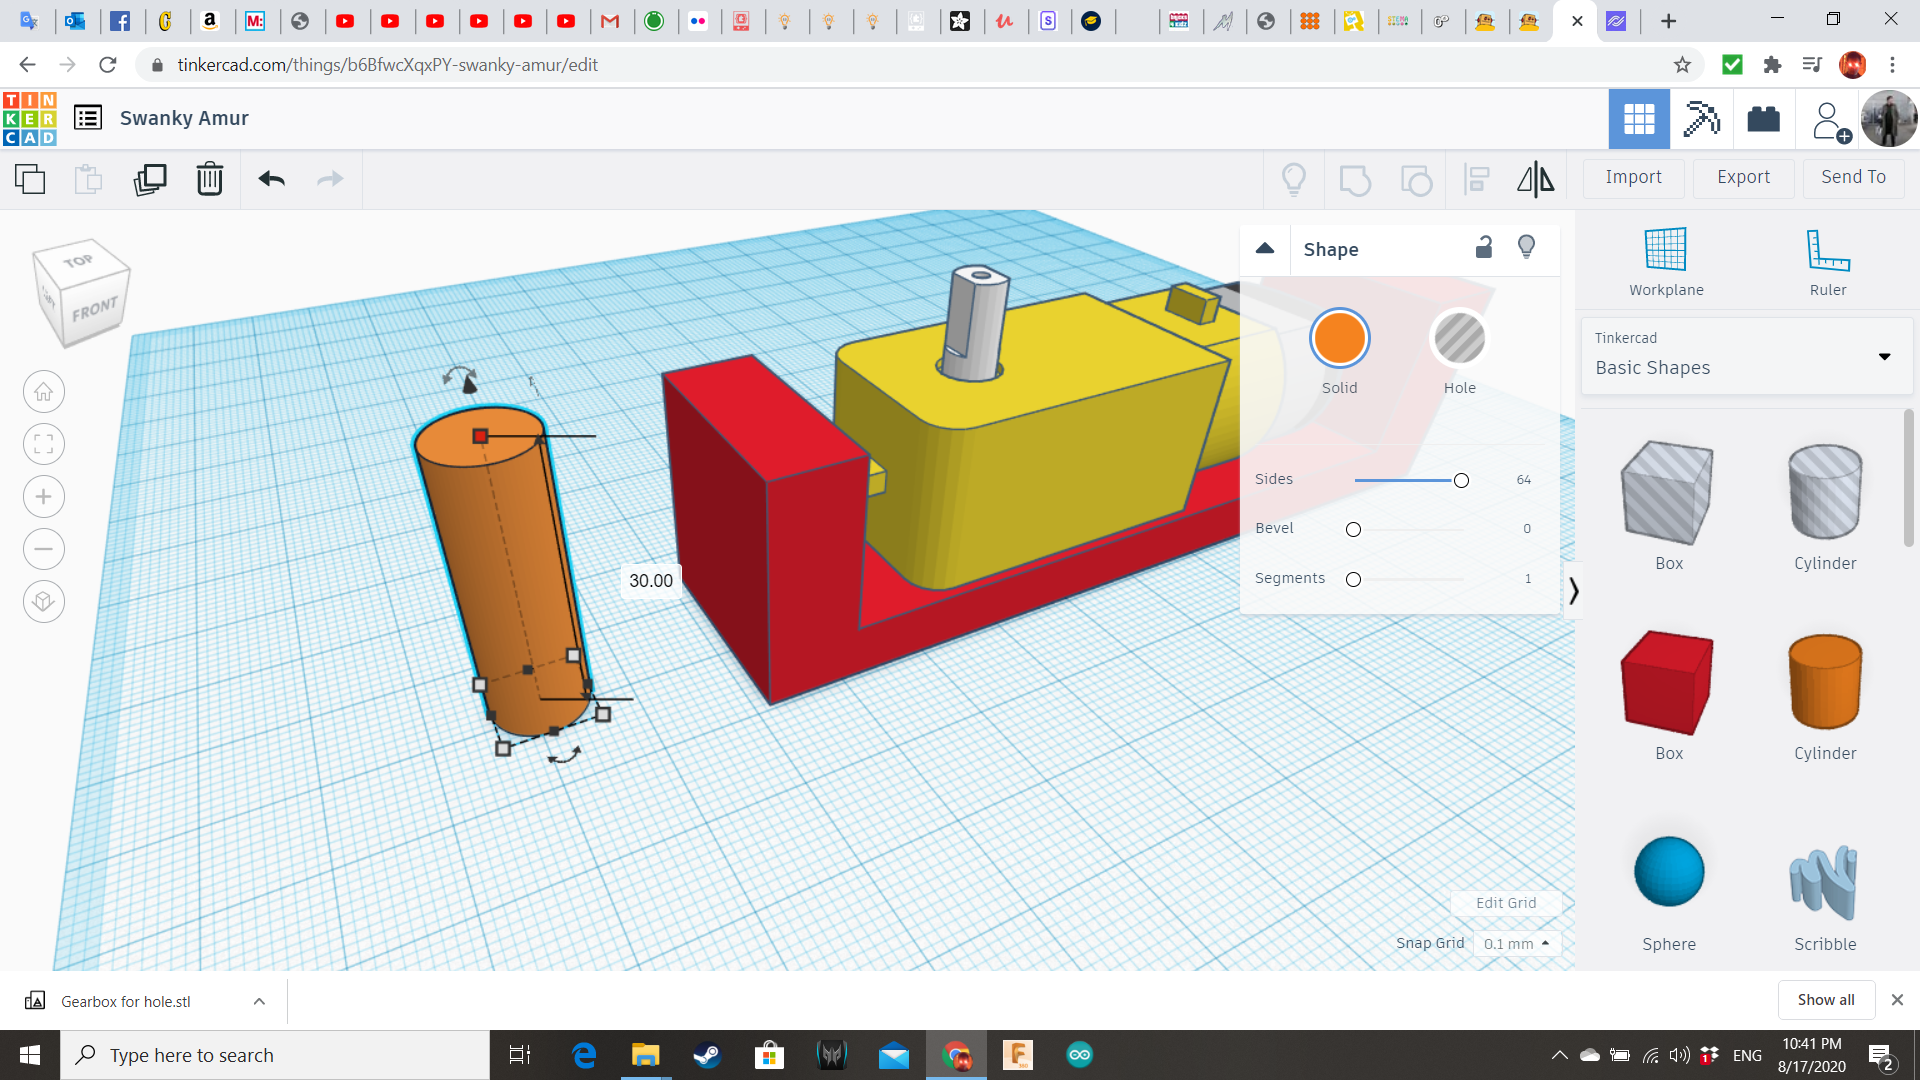Switch the shape to Hole mode
1920x1080 pixels.
[1459, 338]
